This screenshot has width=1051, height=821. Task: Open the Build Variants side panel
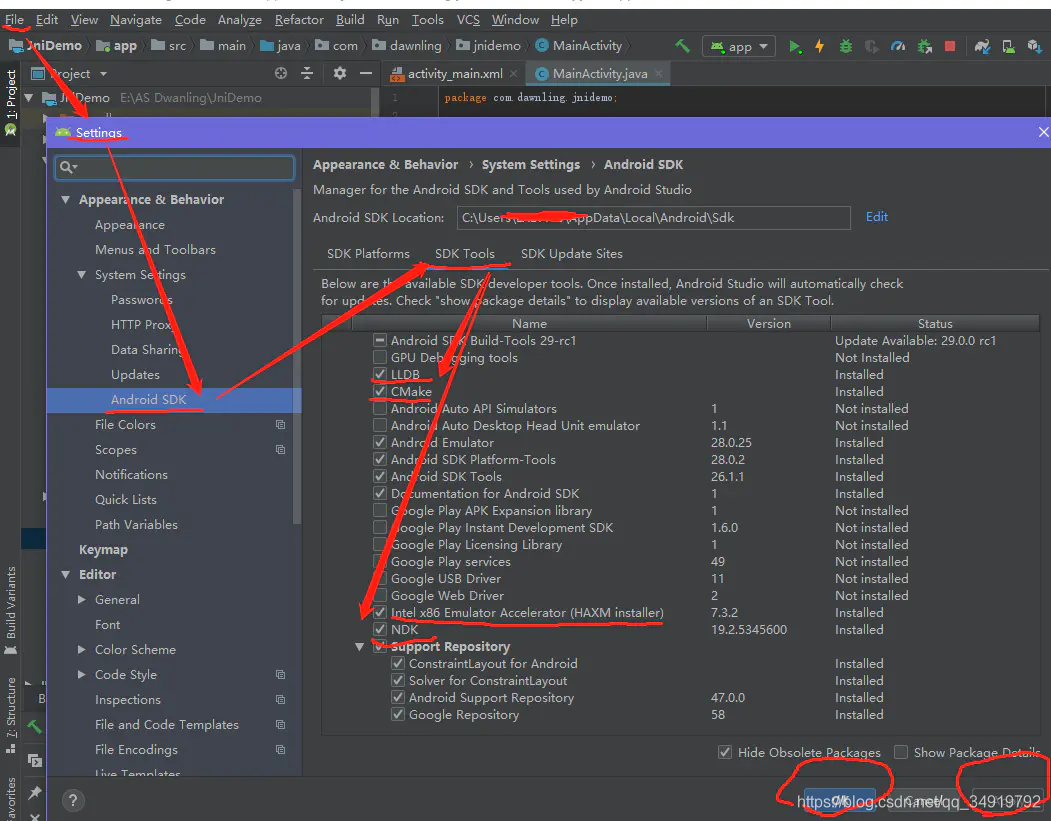coord(11,610)
